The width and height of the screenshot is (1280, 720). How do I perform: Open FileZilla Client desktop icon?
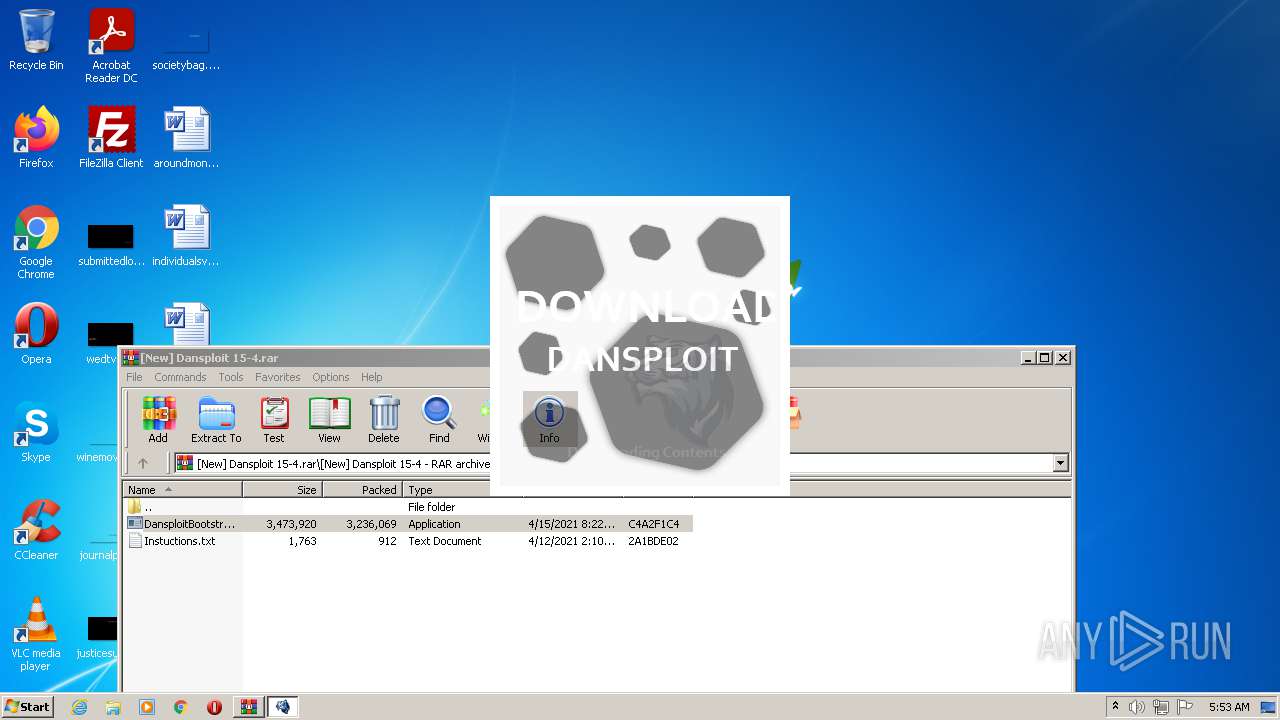pos(111,138)
